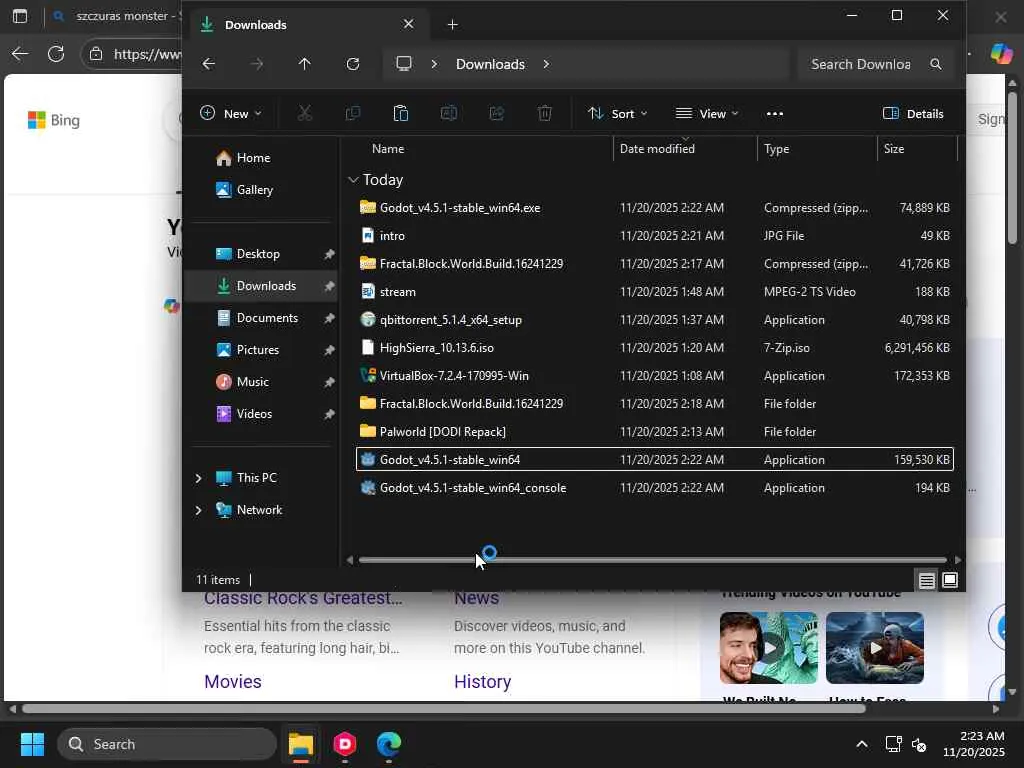Screen dimensions: 1024x768
Task: Click the Cut scissors icon
Action: pyautogui.click(x=305, y=113)
